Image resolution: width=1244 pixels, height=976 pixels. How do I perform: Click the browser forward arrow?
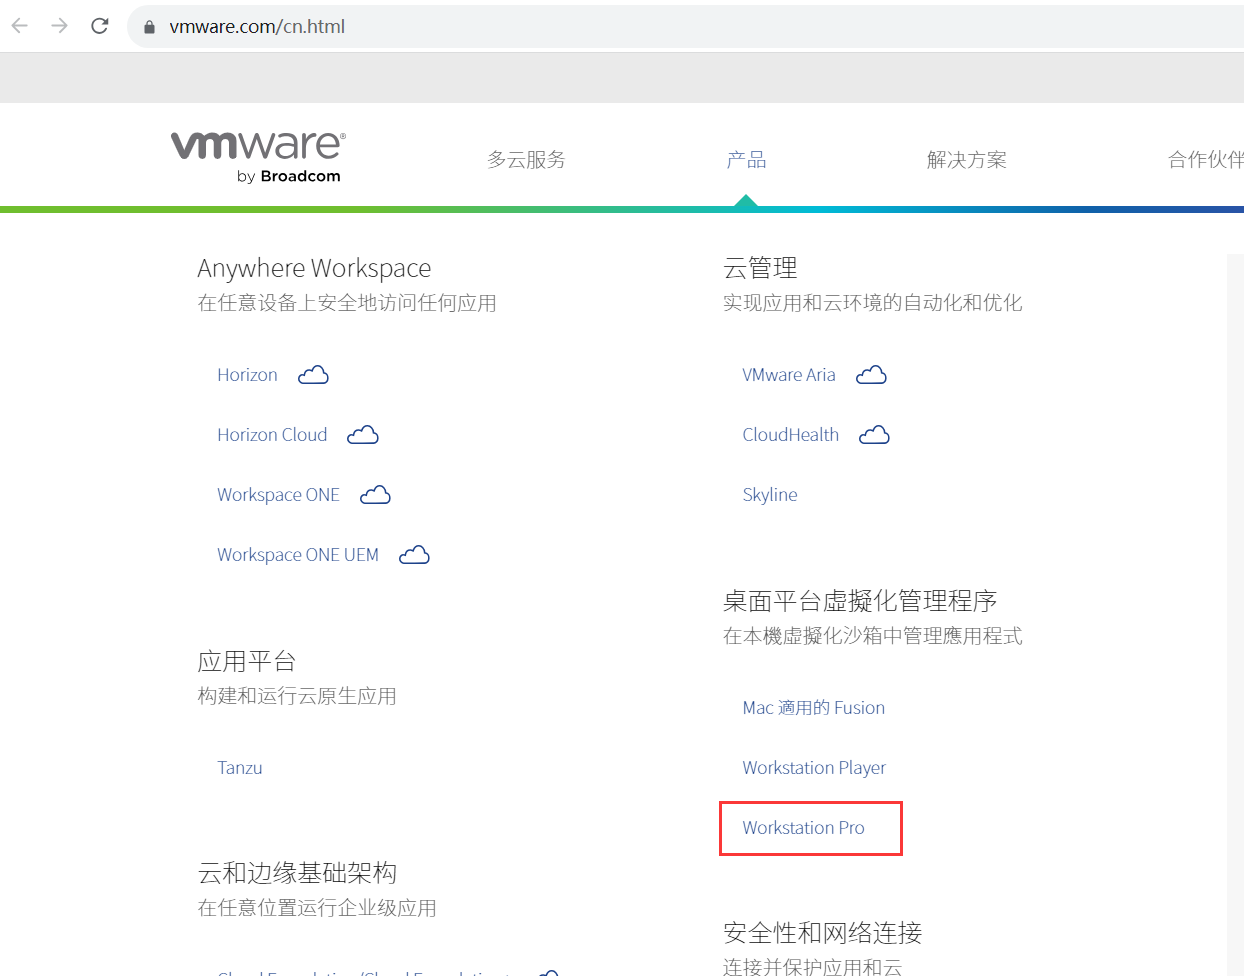click(x=60, y=26)
